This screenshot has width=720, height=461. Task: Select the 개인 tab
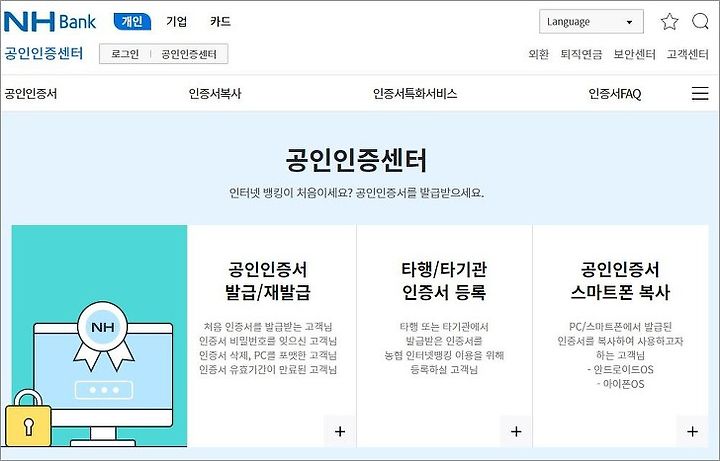coord(132,21)
